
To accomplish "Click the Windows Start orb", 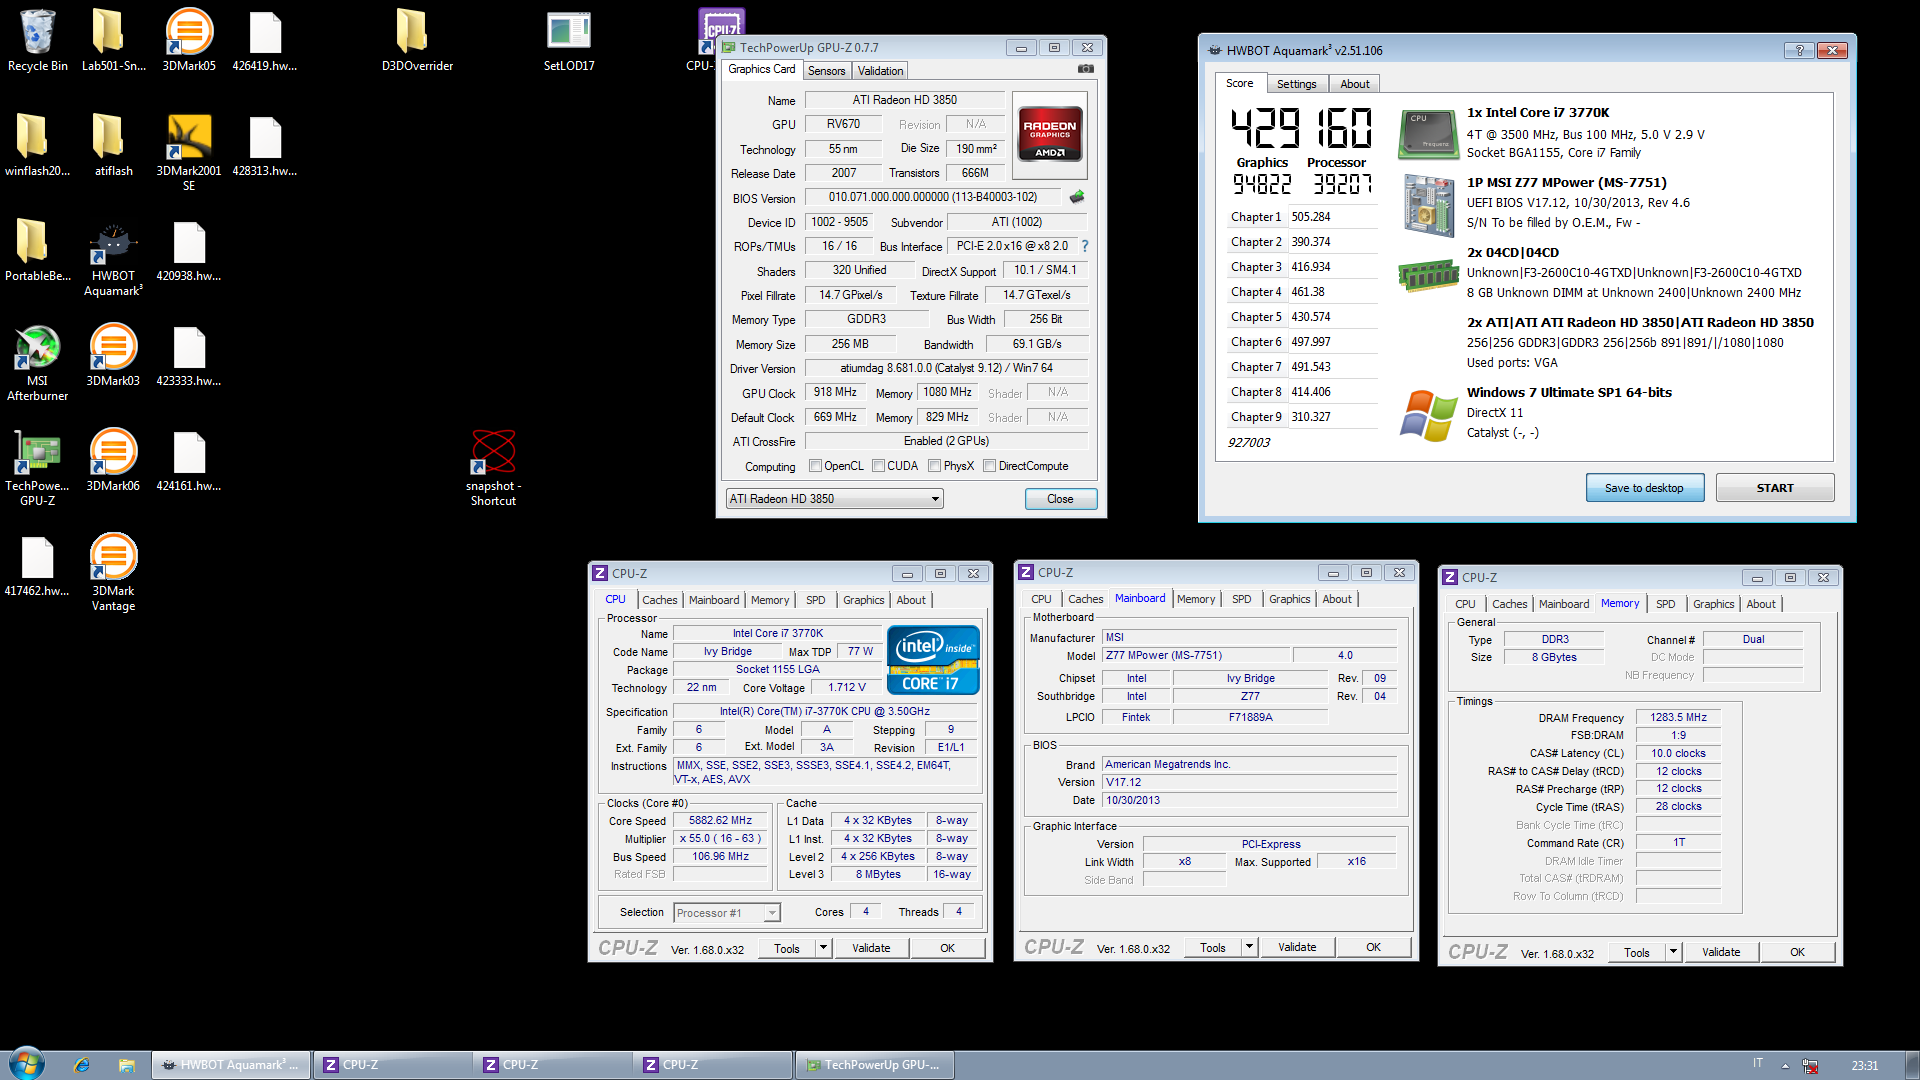I will click(x=27, y=1064).
